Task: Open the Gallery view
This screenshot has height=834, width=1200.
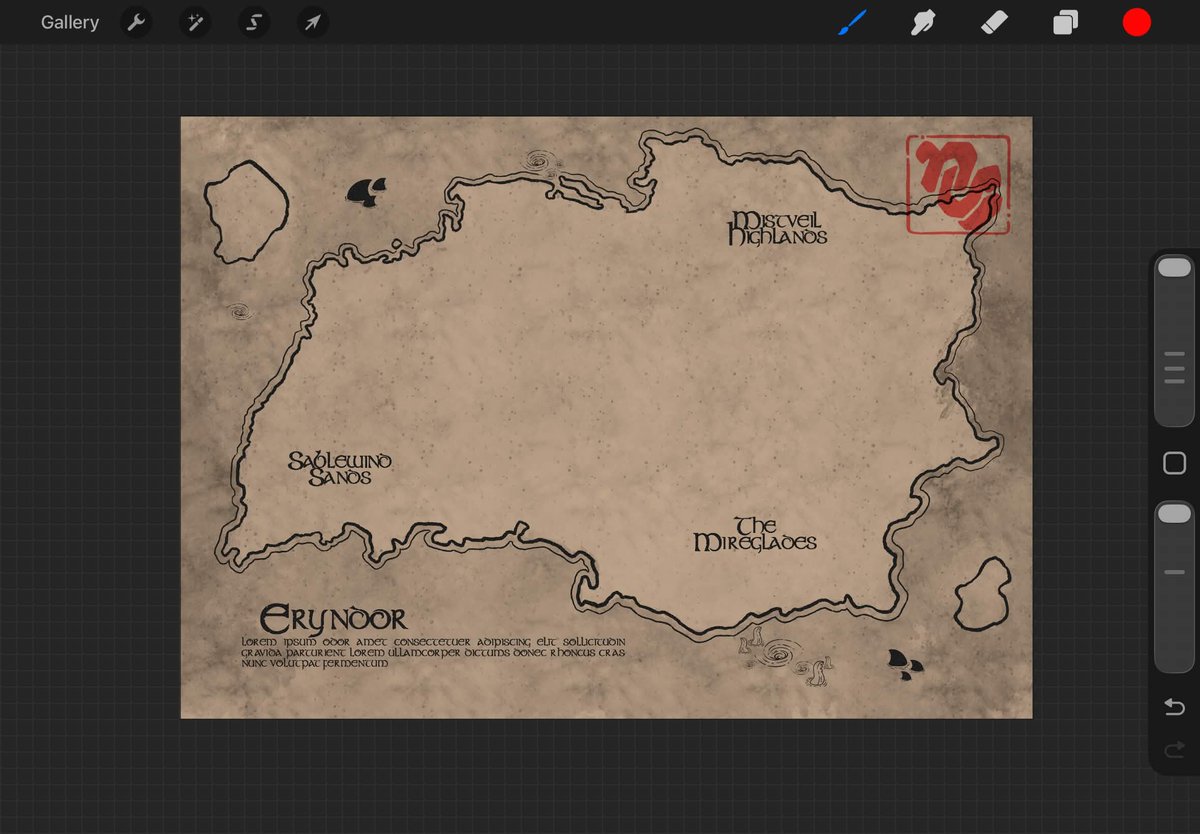Action: [x=70, y=22]
